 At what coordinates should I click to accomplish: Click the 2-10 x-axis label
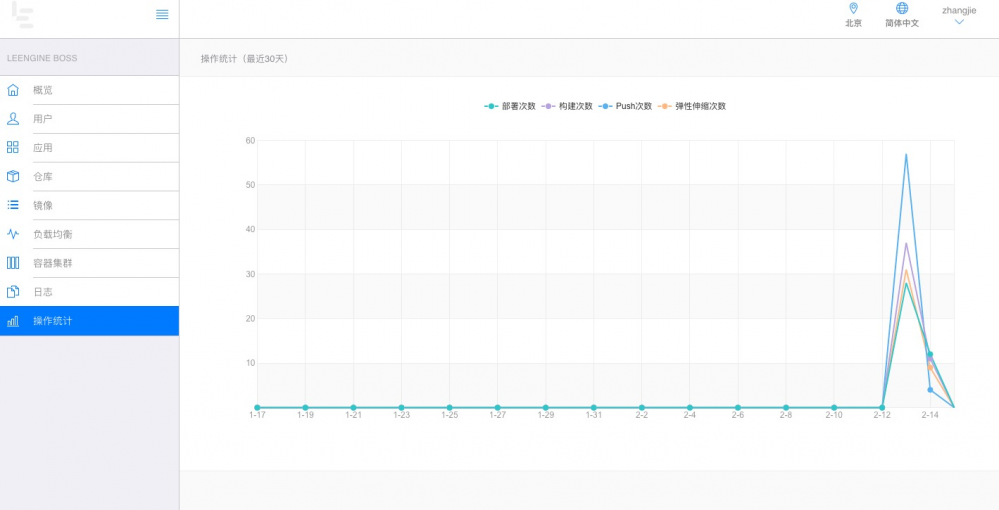834,416
